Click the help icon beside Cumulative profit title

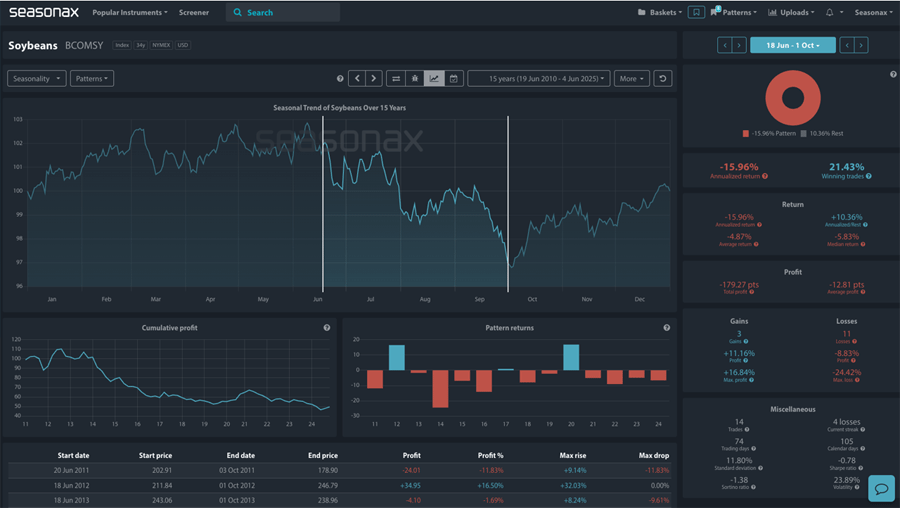(327, 328)
